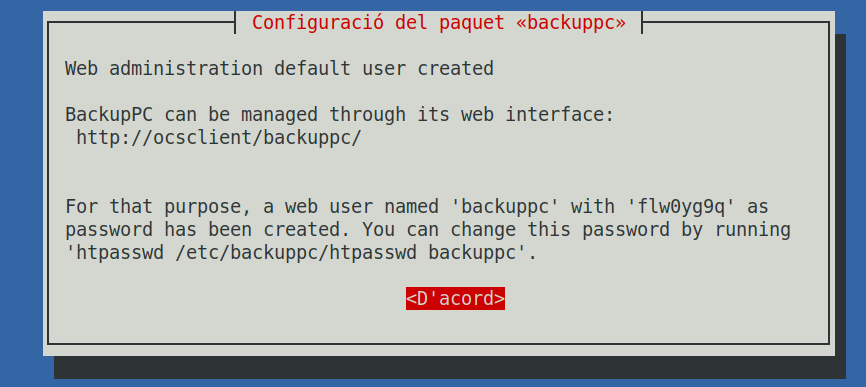Click the dark drop shadow beneath the dialog
The width and height of the screenshot is (866, 387).
point(450,368)
